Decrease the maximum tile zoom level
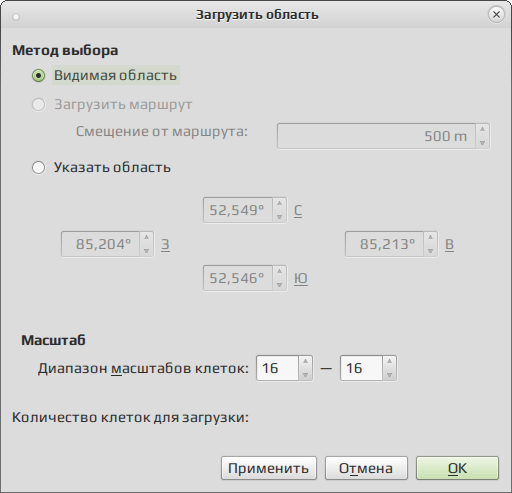The image size is (512, 493). (x=389, y=374)
